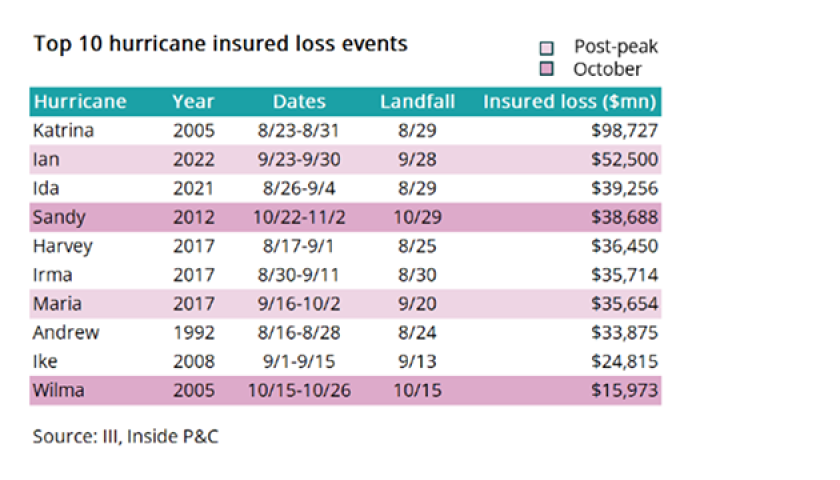Click the Wilma hurricane cell
This screenshot has width=840, height=480.
click(59, 390)
